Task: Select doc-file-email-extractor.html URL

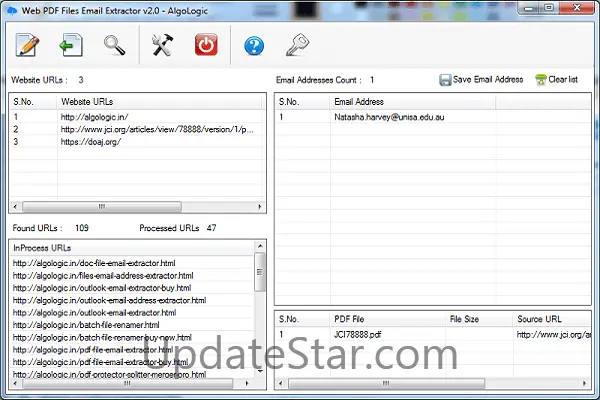Action: [94, 263]
